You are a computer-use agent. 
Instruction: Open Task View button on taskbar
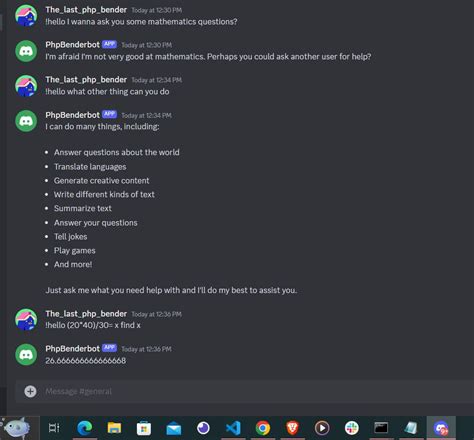tap(54, 428)
